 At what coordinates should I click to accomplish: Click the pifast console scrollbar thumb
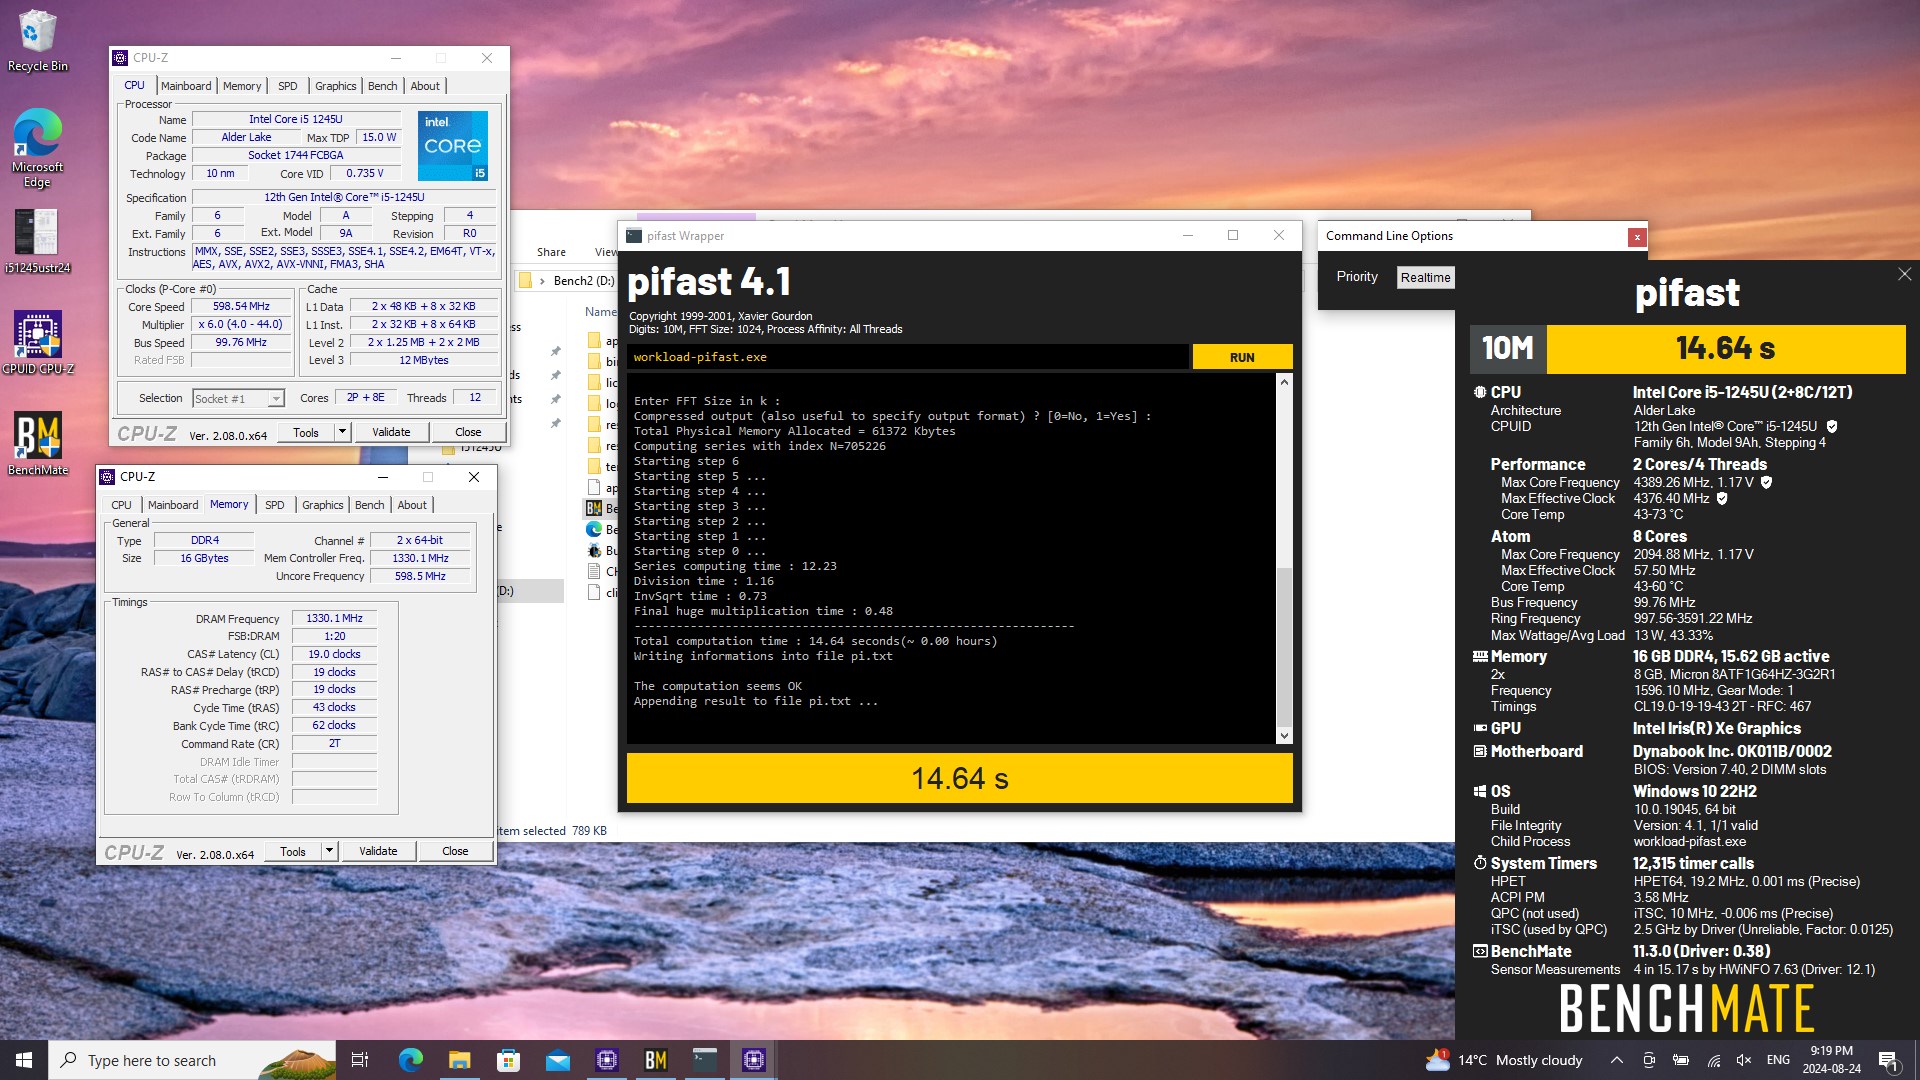1284,646
